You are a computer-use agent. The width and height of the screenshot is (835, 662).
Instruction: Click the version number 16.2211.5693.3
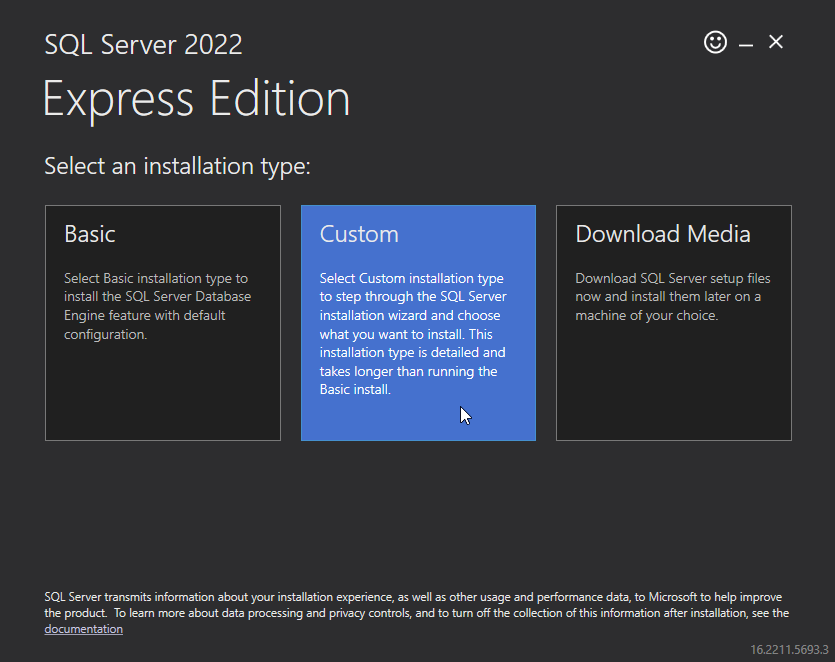point(789,650)
